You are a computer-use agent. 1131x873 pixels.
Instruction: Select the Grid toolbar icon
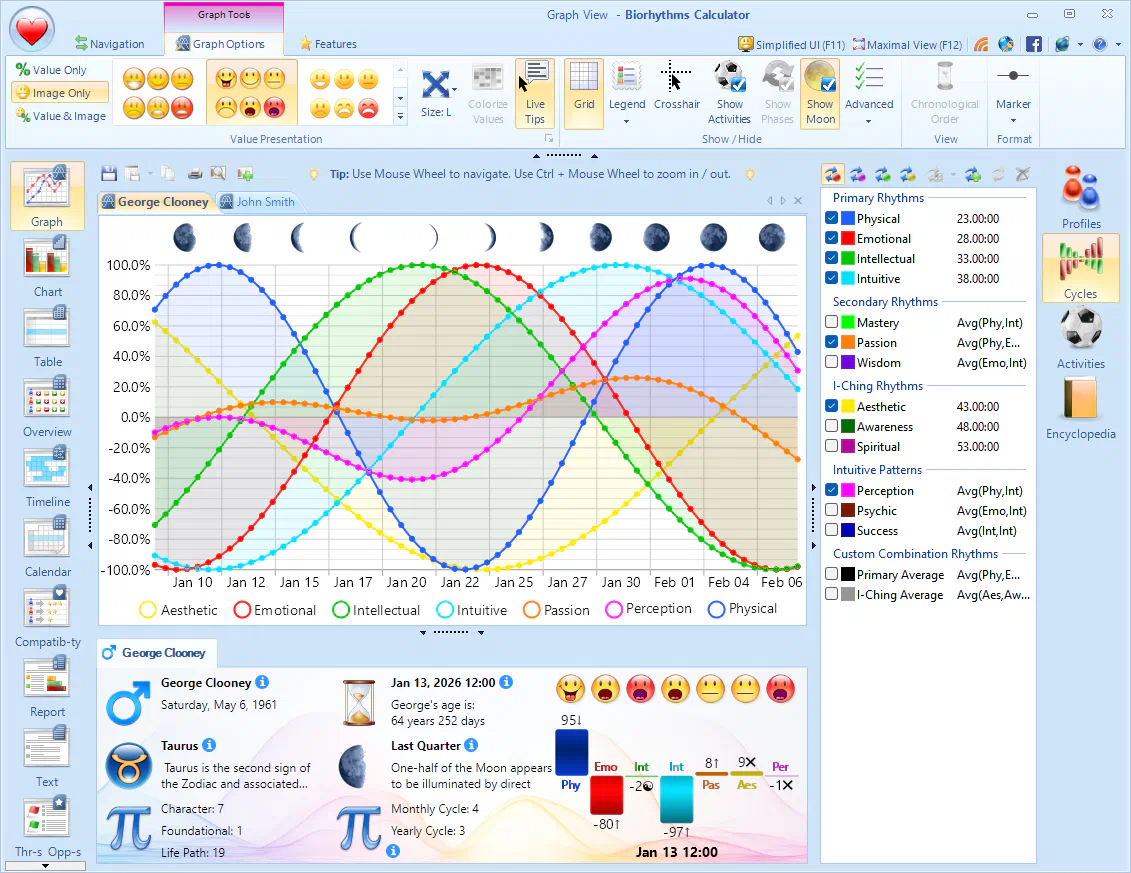[583, 90]
